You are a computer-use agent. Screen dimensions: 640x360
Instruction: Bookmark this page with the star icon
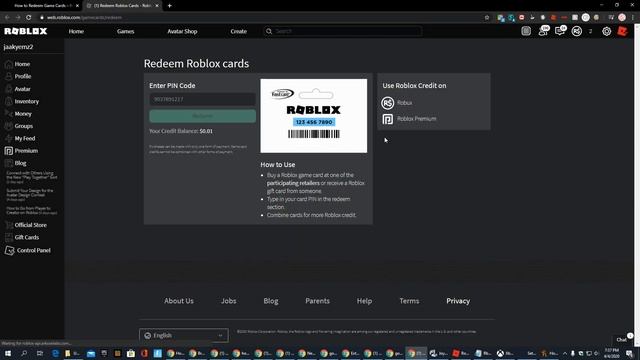click(x=487, y=18)
